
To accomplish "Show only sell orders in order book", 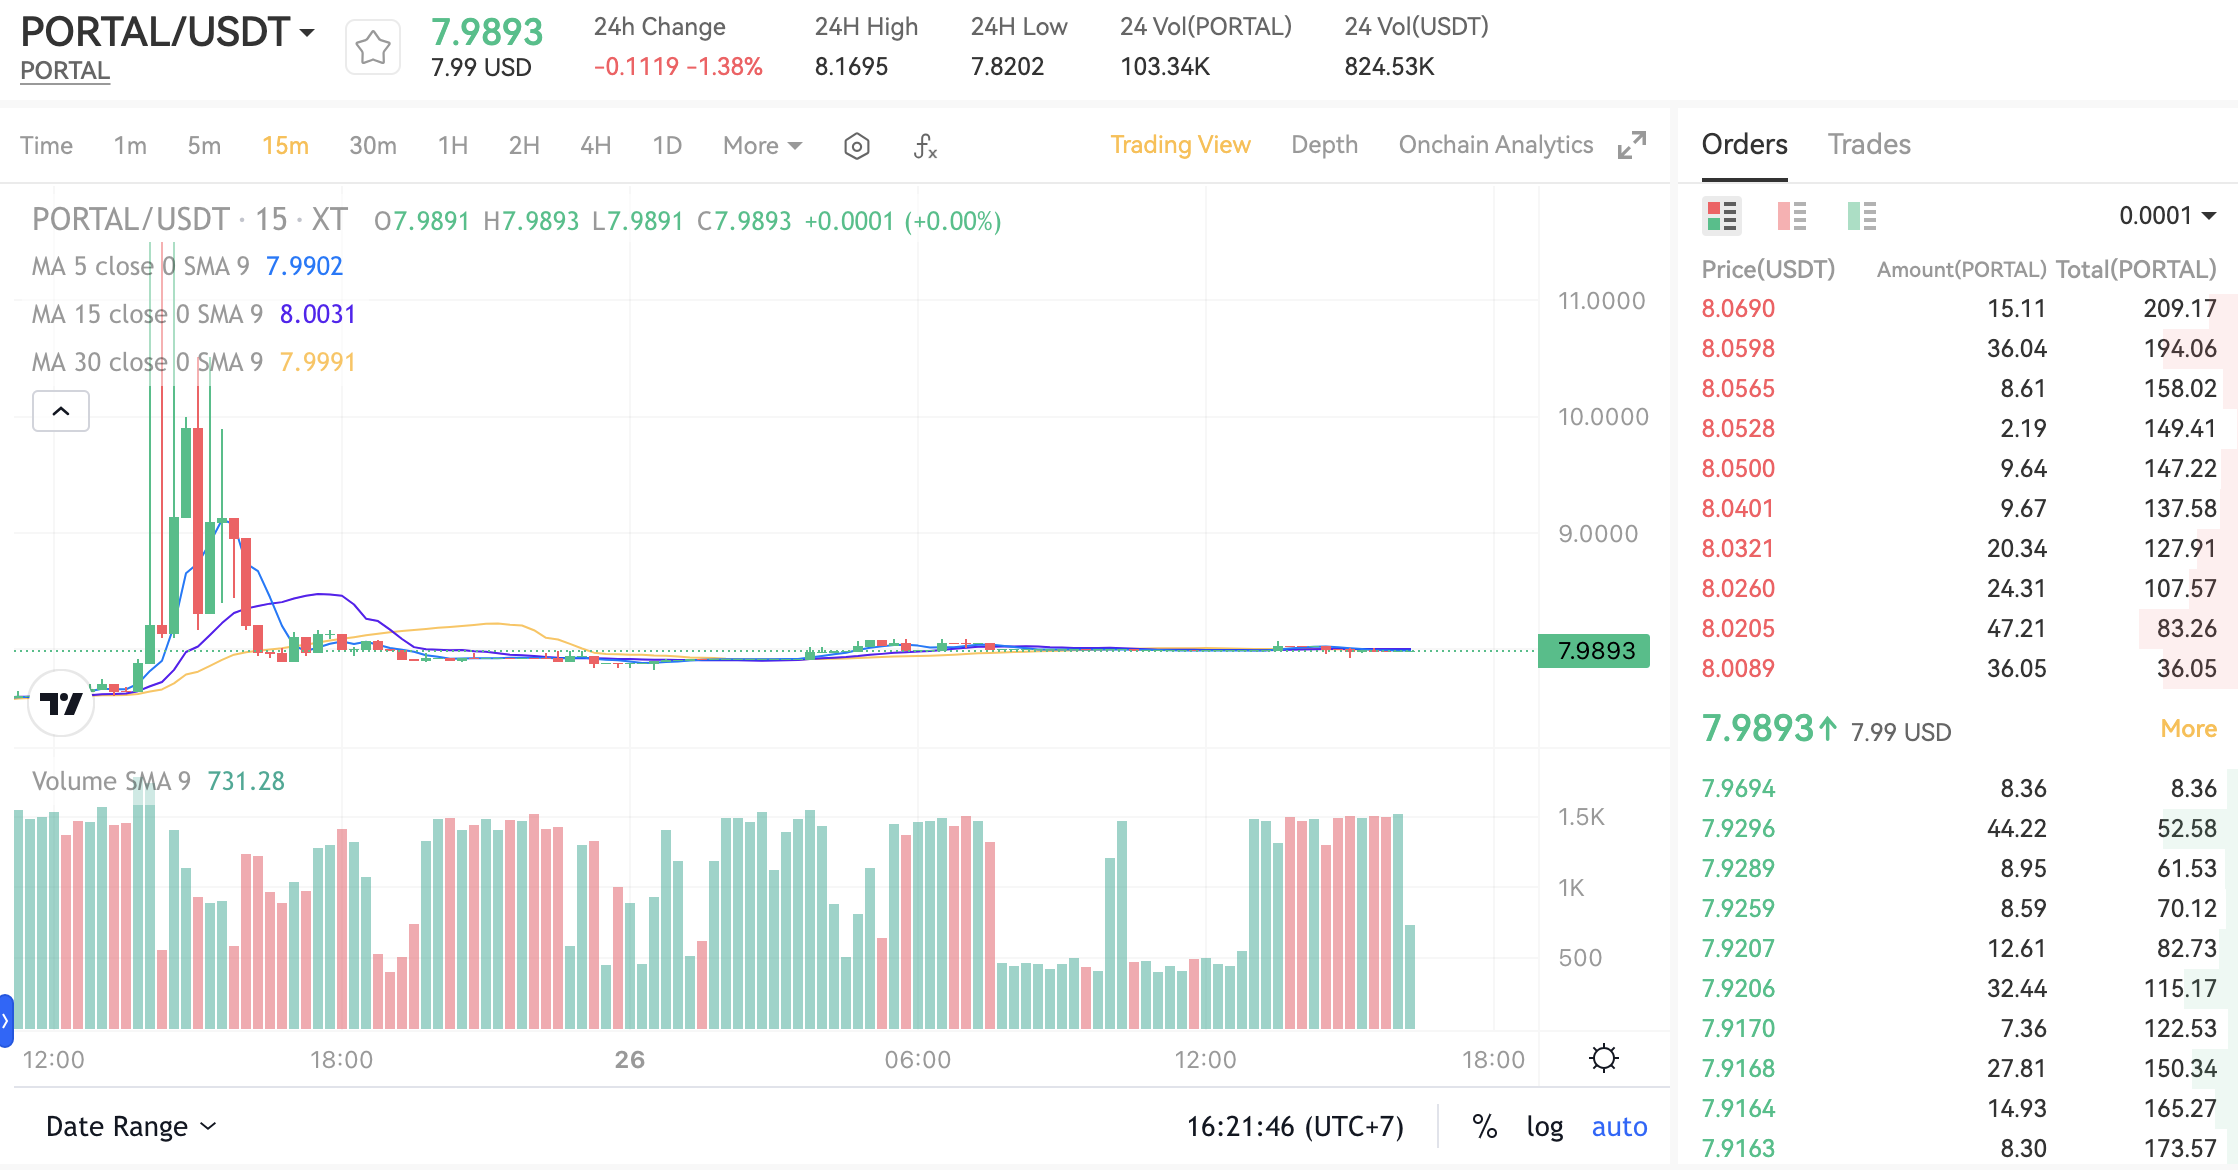I will point(1791,216).
